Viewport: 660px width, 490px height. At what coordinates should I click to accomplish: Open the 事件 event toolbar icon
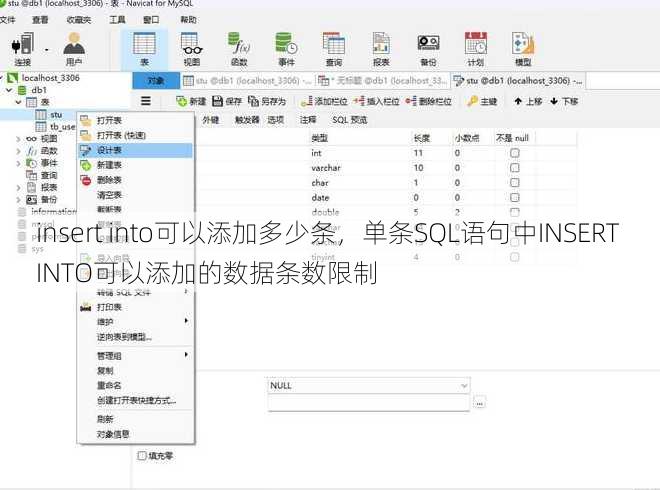click(287, 49)
